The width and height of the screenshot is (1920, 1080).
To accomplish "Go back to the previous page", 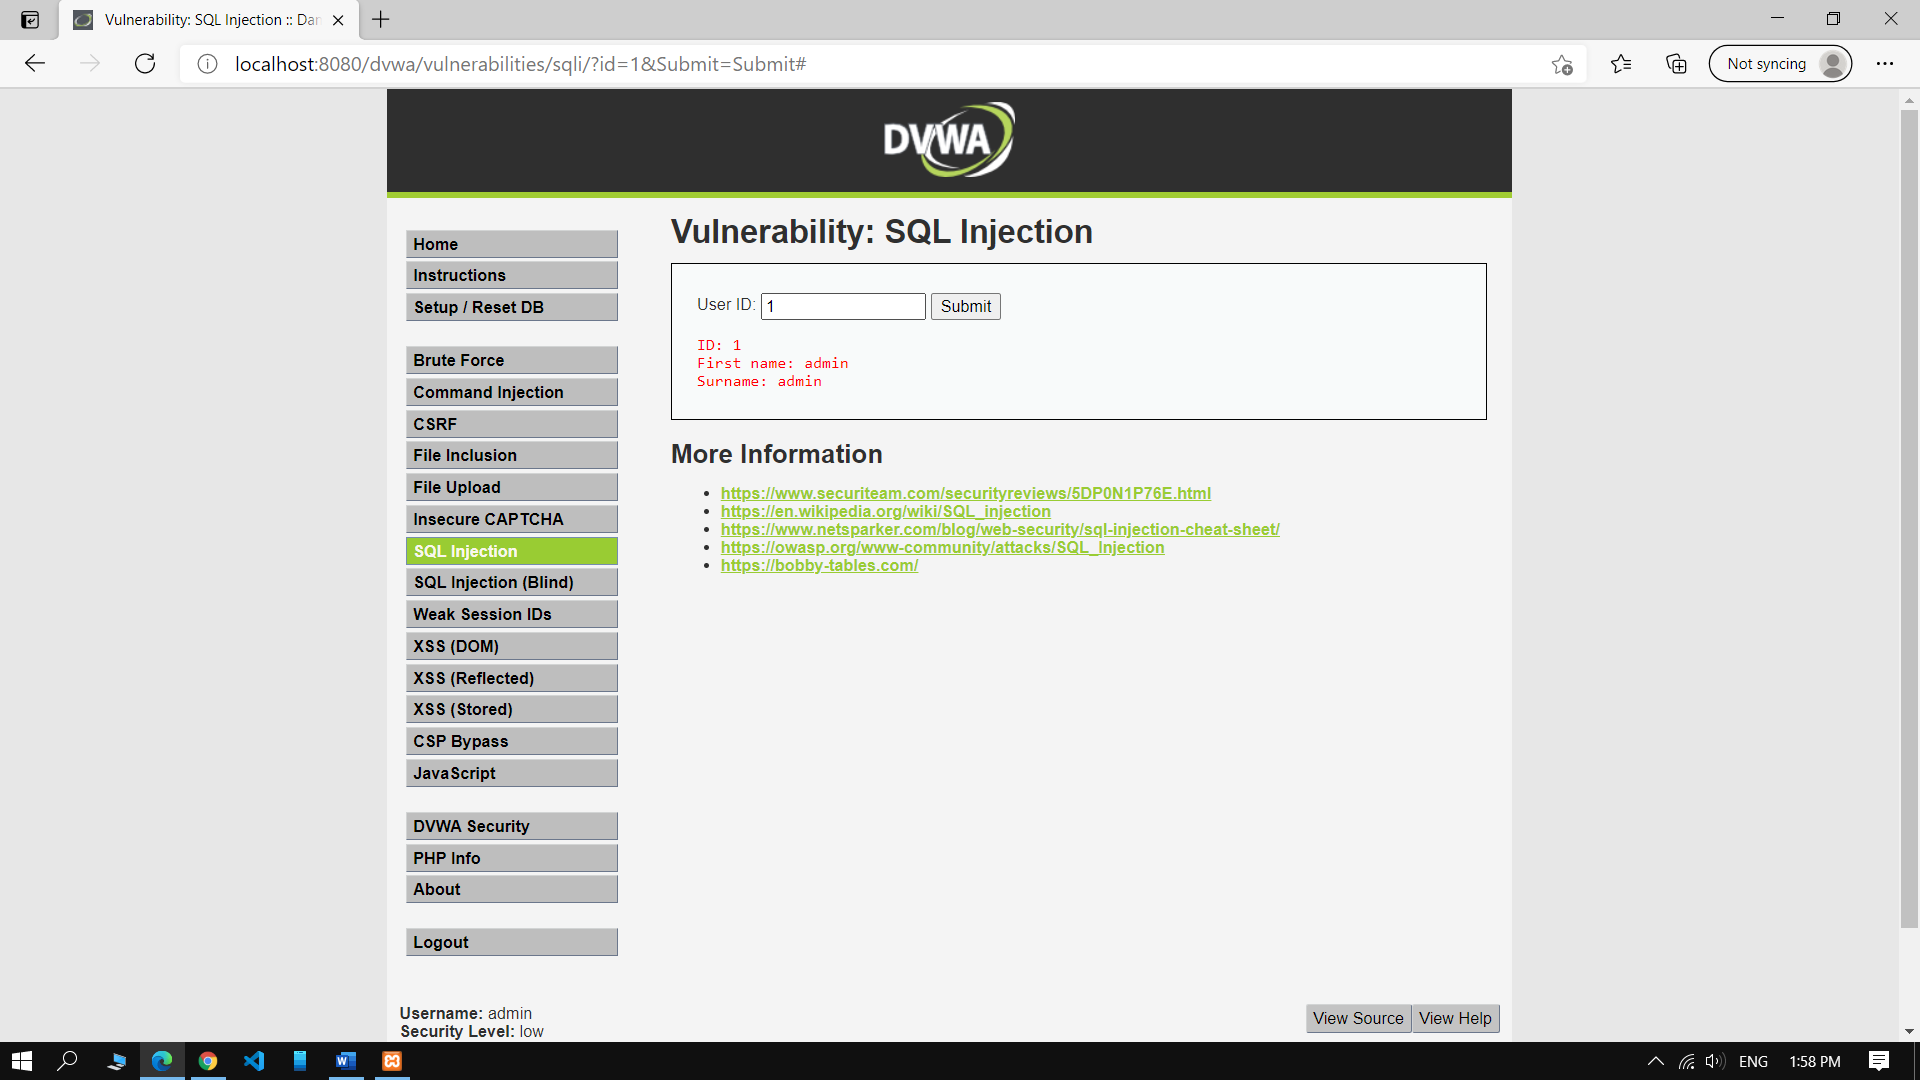I will pyautogui.click(x=35, y=64).
